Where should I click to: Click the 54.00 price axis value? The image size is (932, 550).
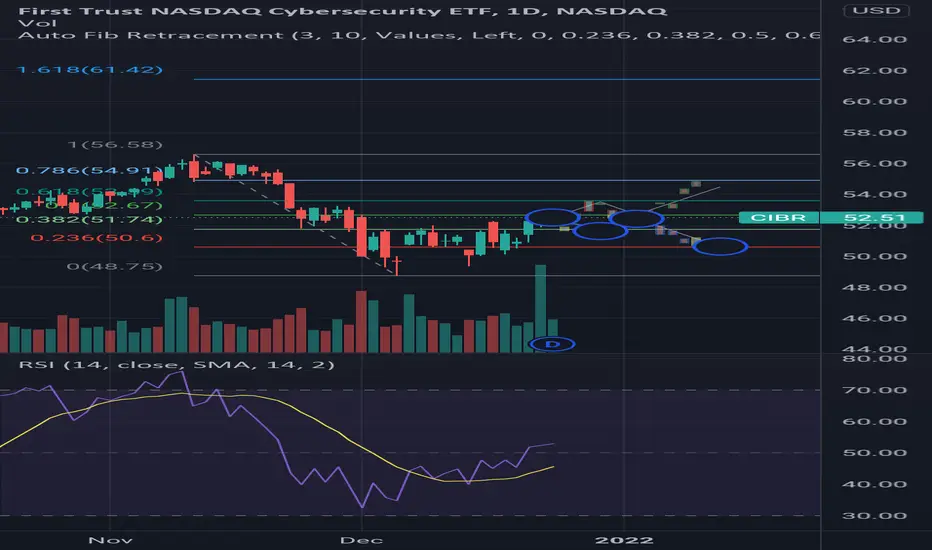coord(874,194)
